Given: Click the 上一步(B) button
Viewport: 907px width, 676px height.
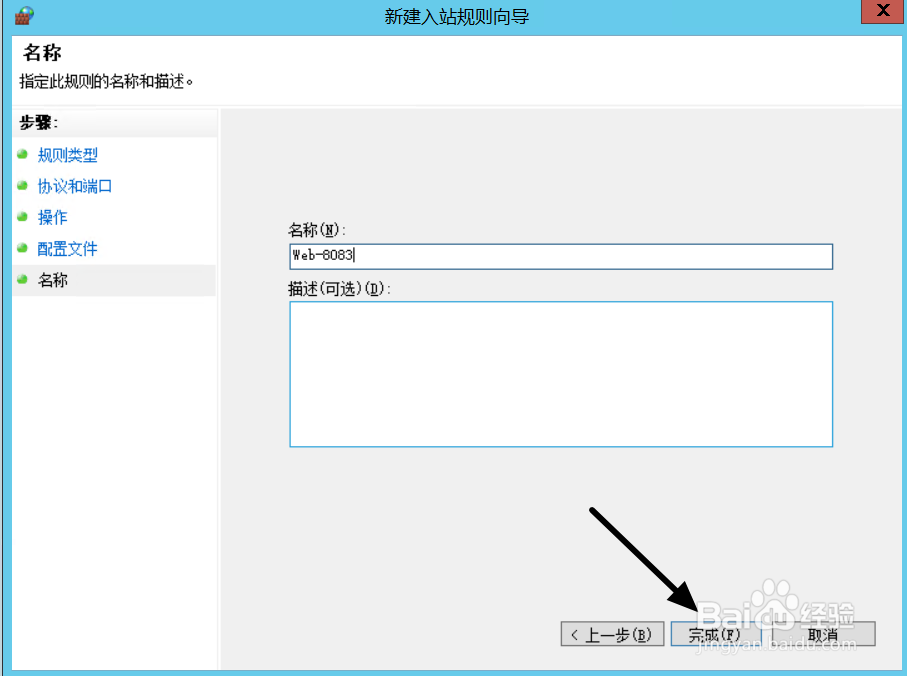Looking at the screenshot, I should 612,634.
